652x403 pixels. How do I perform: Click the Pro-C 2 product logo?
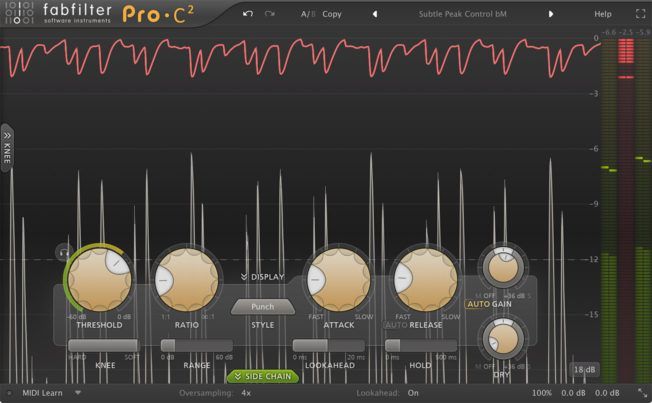(158, 15)
